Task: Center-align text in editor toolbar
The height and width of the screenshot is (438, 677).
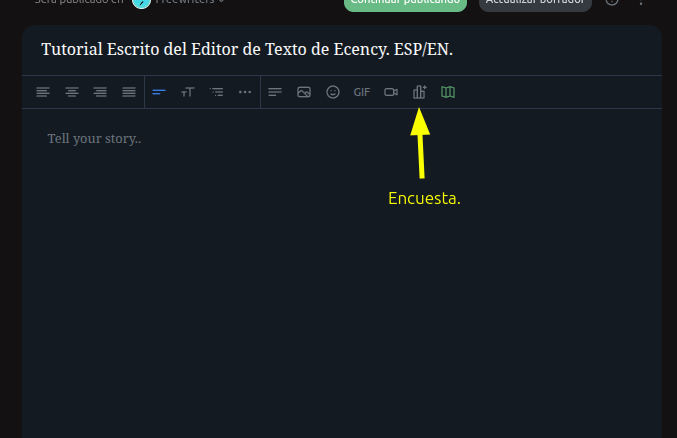Action: (x=72, y=92)
